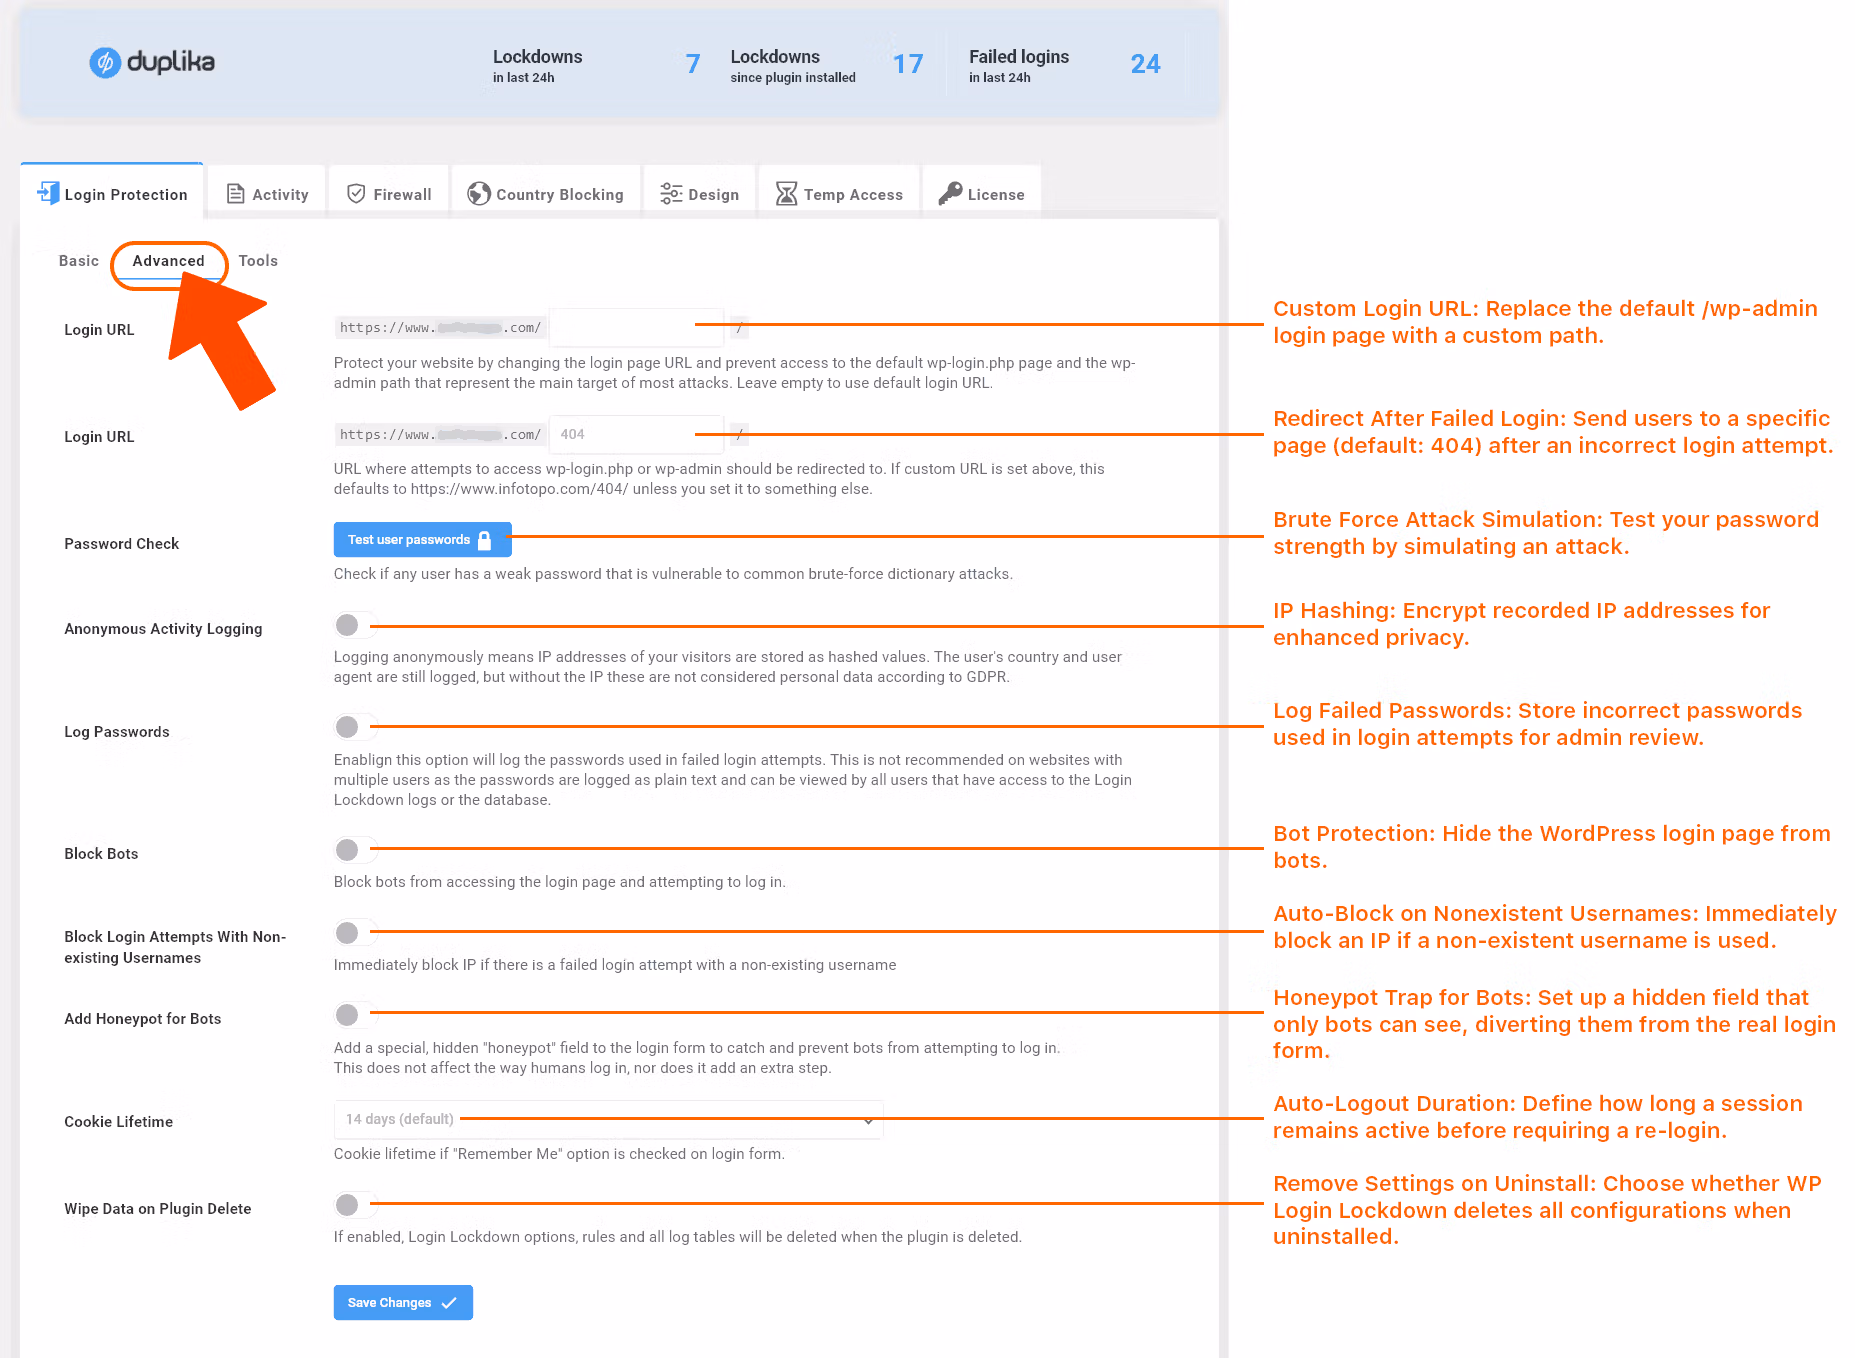
Task: Click the Login Protection door icon
Action: pos(48,193)
